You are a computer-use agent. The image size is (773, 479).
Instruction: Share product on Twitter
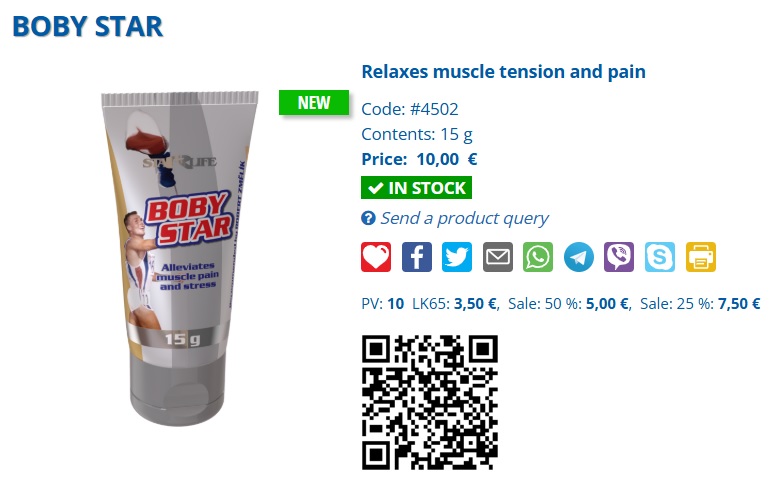click(457, 257)
